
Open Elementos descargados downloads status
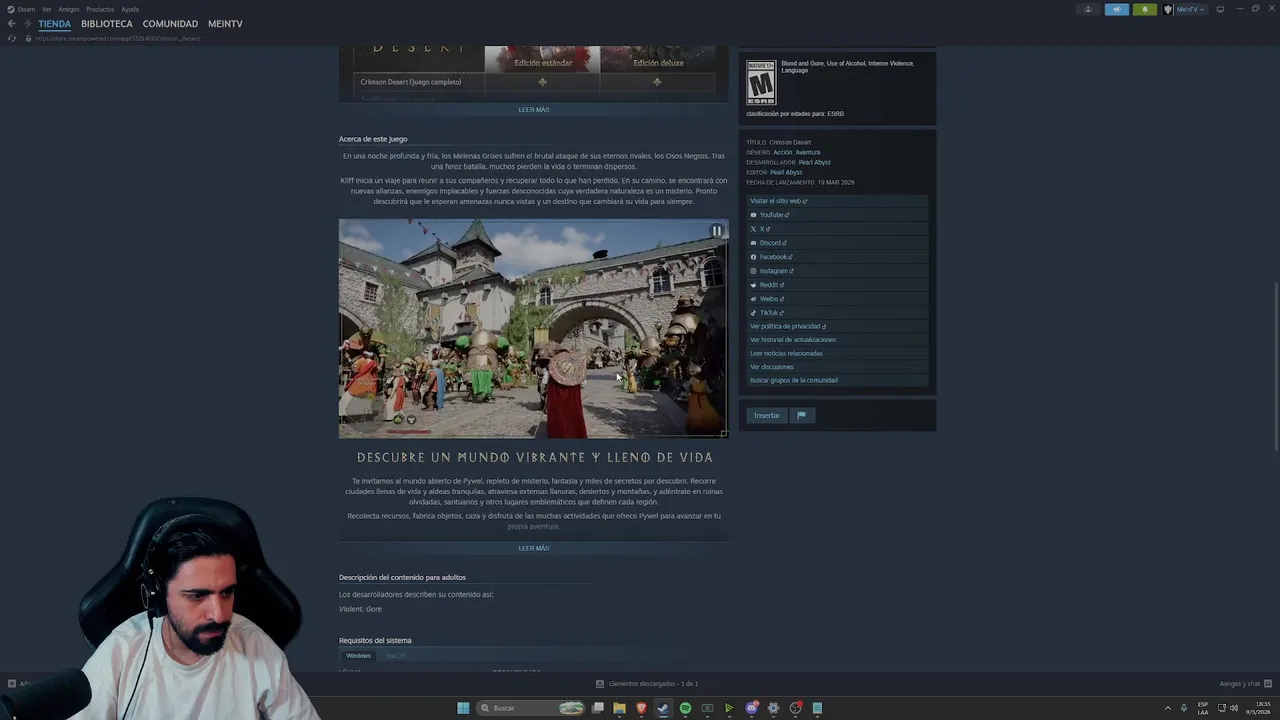coord(647,684)
